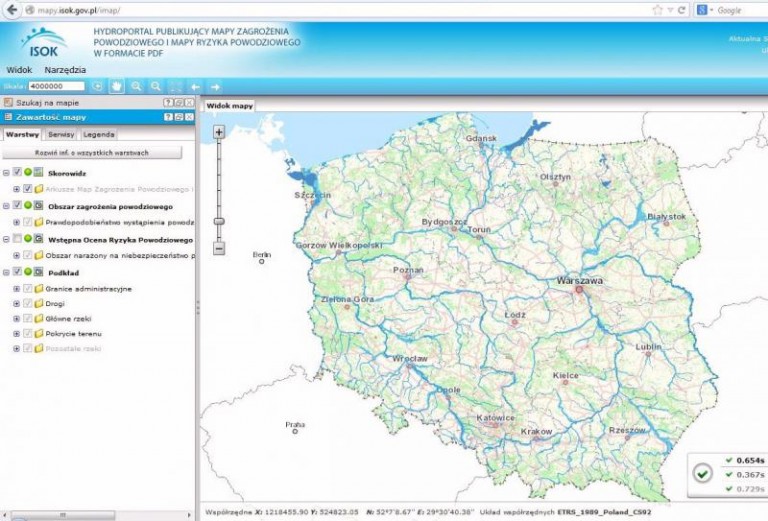Viewport: 768px width, 521px height.
Task: Select the first magnifier zoom tool
Action: click(137, 87)
